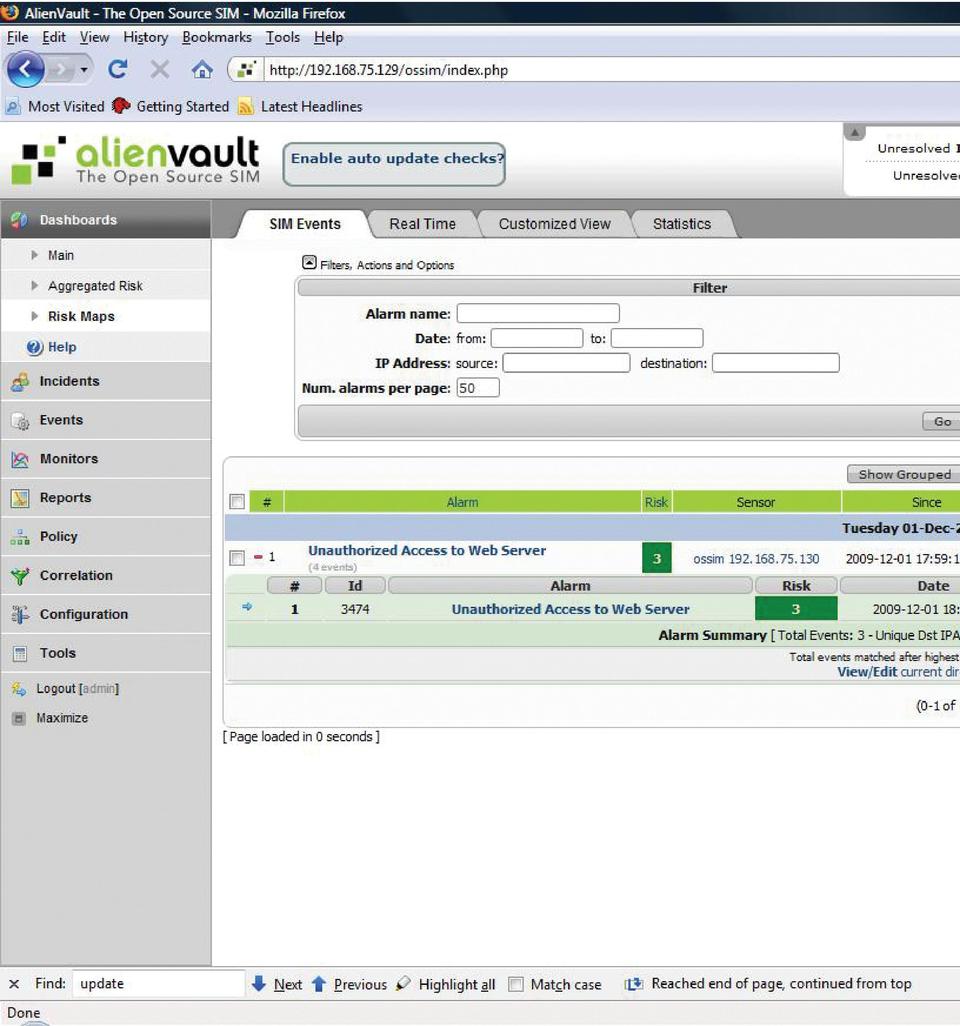Viewport: 960px width, 1026px height.
Task: Click the Maximize icon in the sidebar
Action: pos(20,718)
